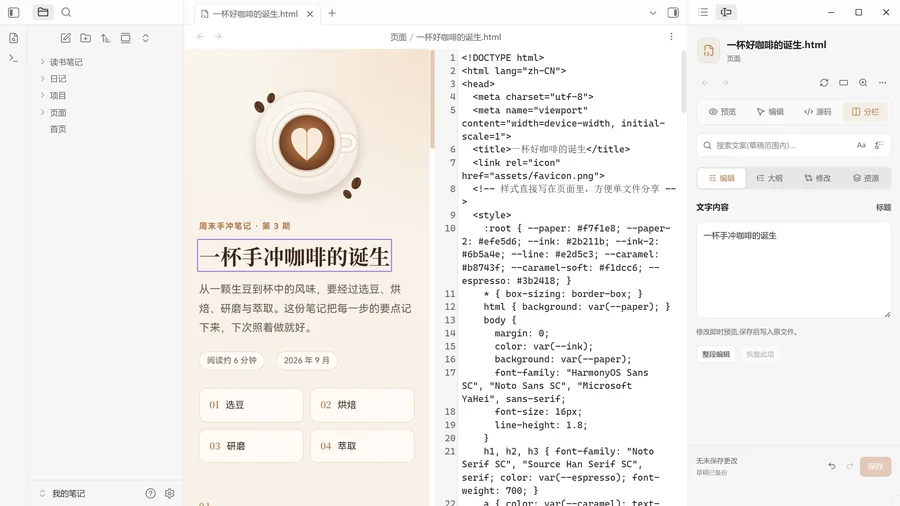Open the search magnifier in left sidebar
This screenshot has height=506, width=900.
[x=66, y=12]
